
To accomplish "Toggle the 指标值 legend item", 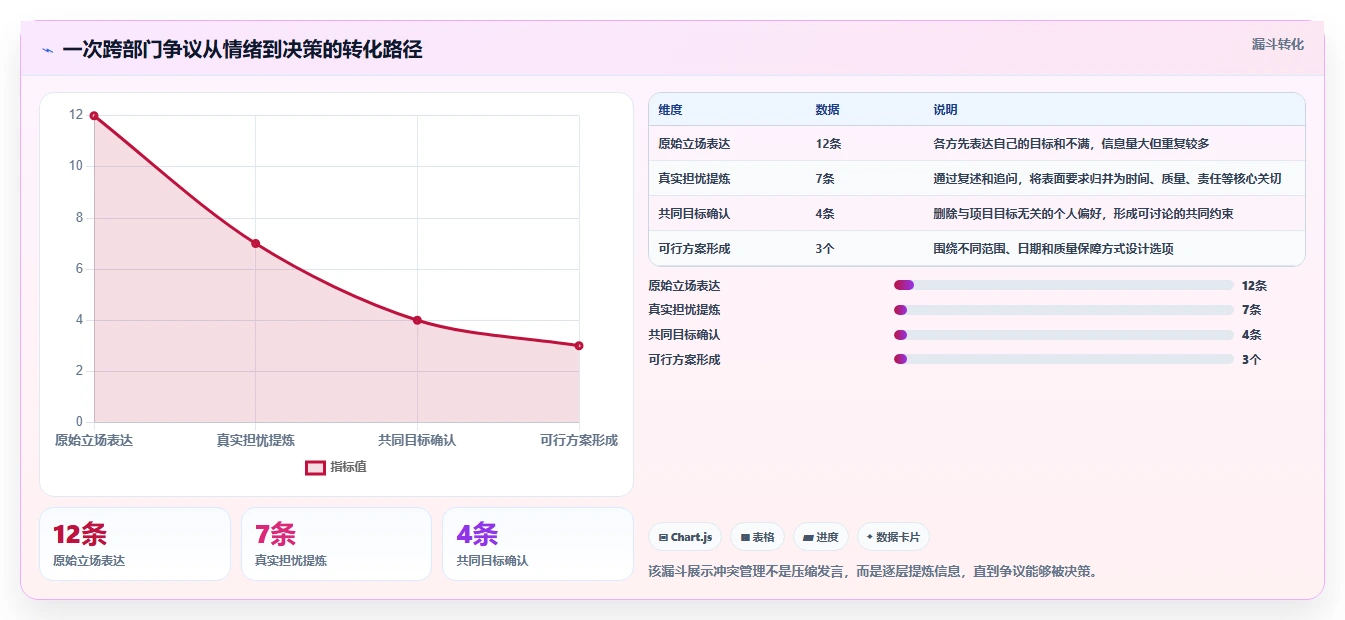I will [x=336, y=467].
